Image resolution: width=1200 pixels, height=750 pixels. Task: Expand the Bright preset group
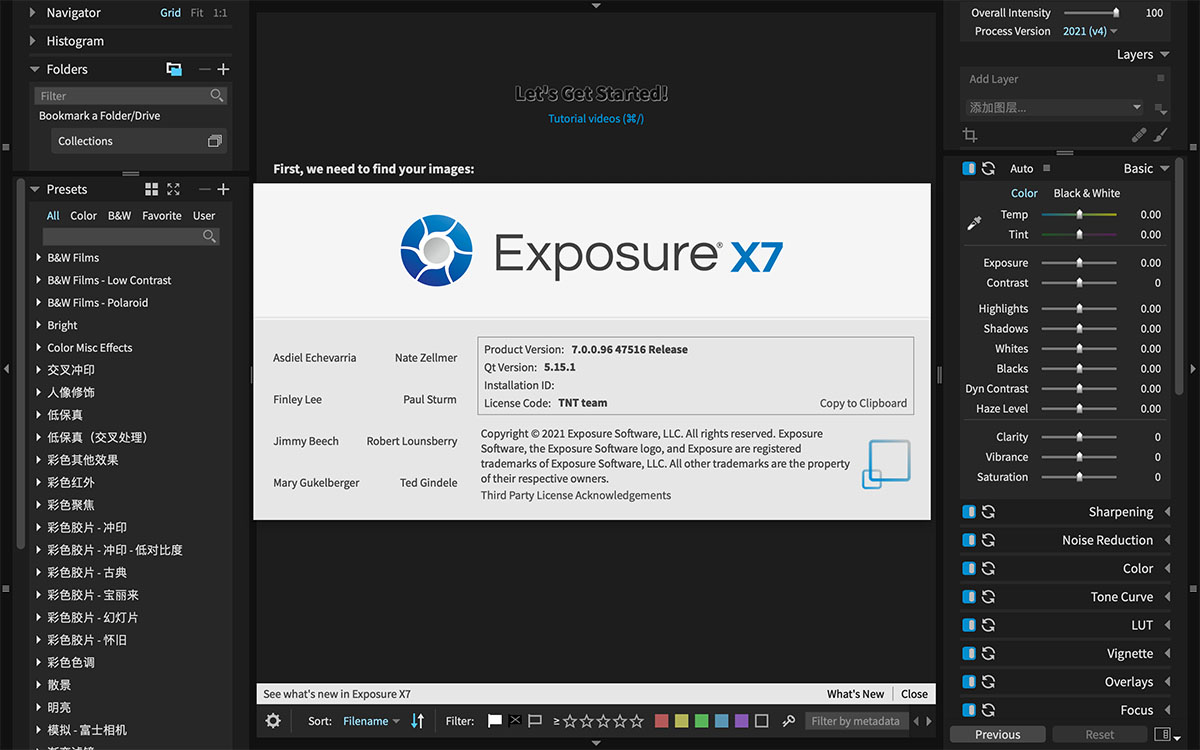[x=39, y=325]
